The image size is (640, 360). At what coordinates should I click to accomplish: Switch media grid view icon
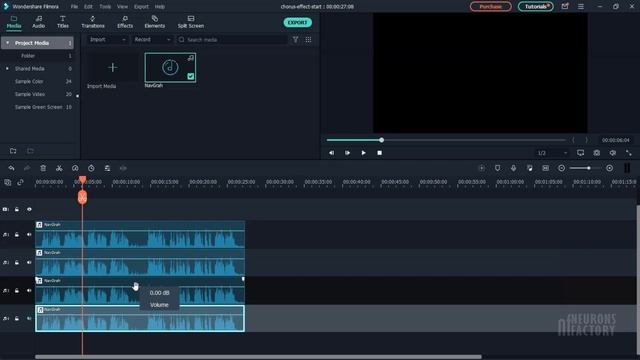coord(309,40)
